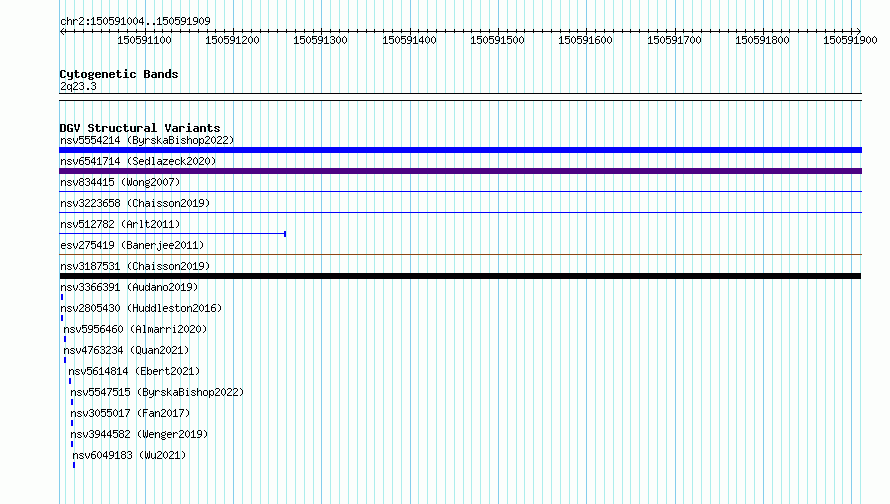This screenshot has width=890, height=504.
Task: Click ruler position 150591100
Action: tap(144, 40)
